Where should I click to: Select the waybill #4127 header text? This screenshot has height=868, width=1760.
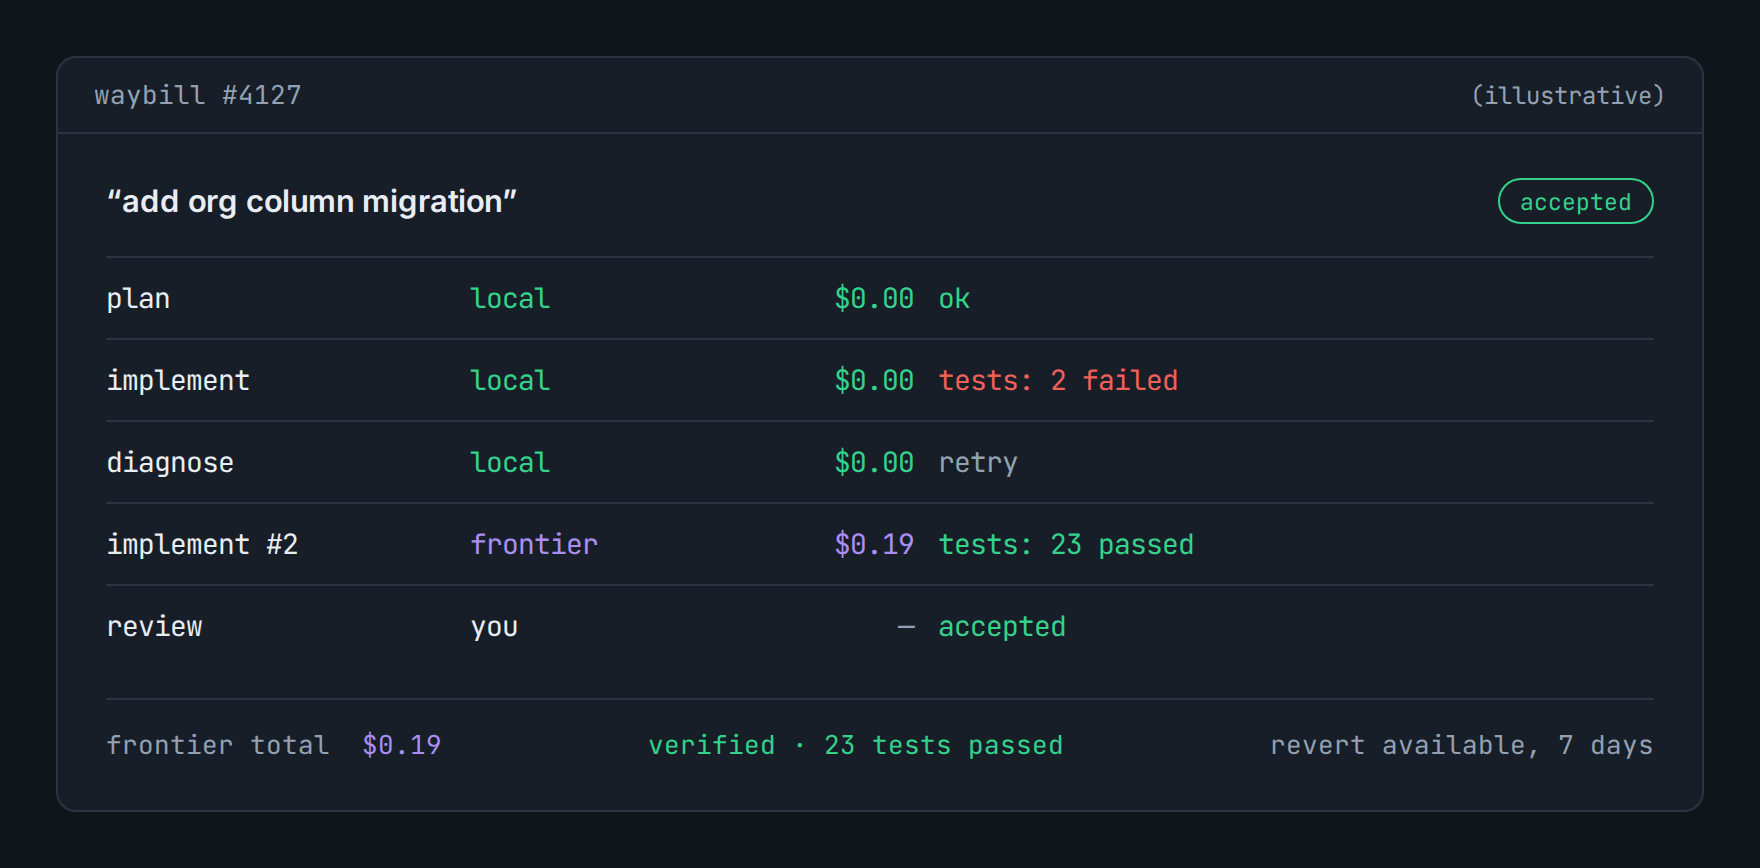(198, 95)
